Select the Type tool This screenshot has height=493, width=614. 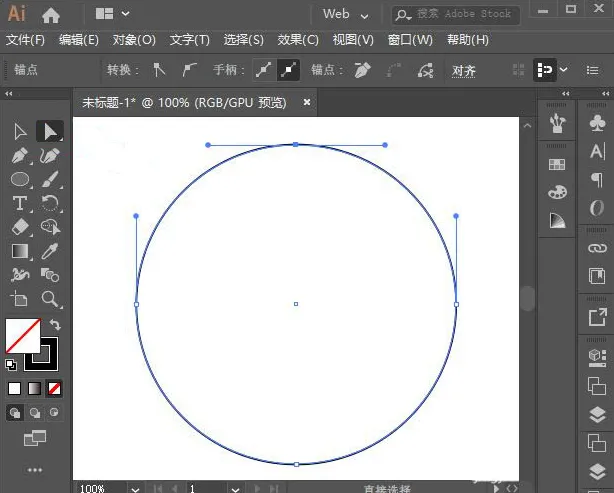(x=19, y=203)
